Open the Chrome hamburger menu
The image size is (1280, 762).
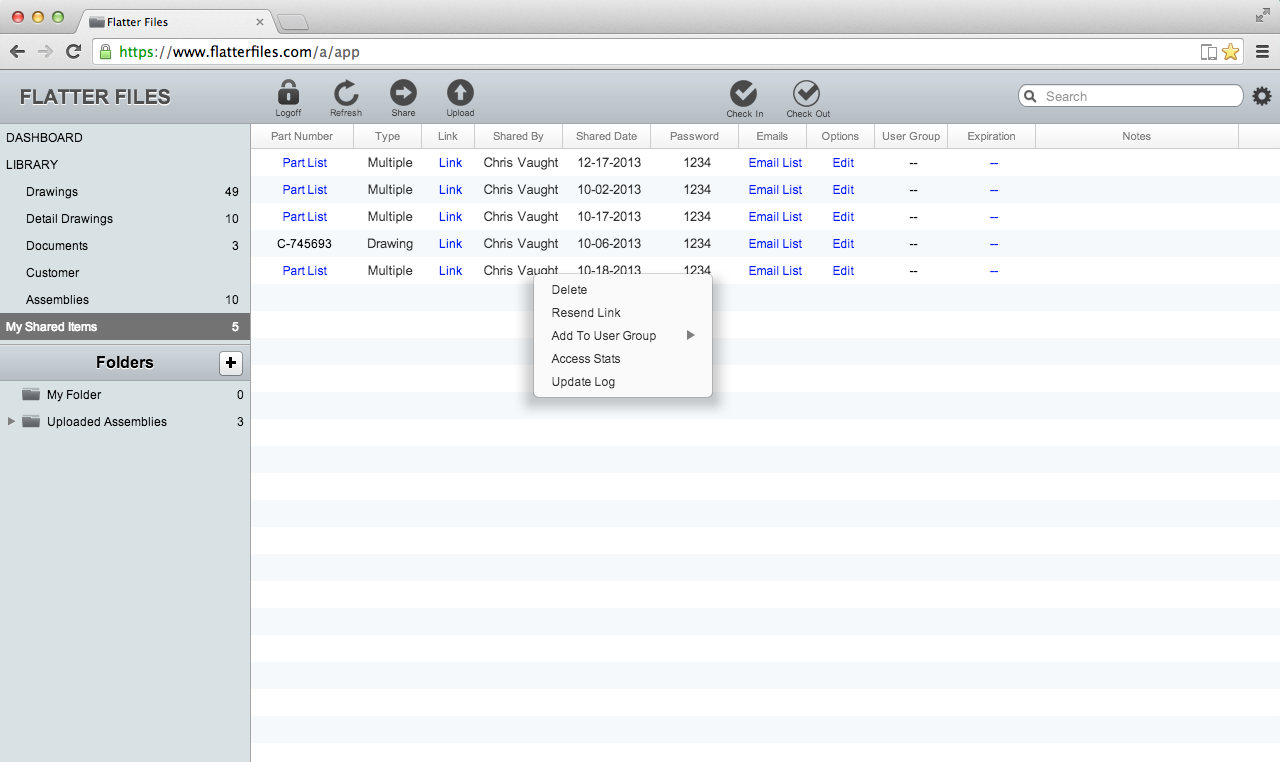click(1262, 52)
